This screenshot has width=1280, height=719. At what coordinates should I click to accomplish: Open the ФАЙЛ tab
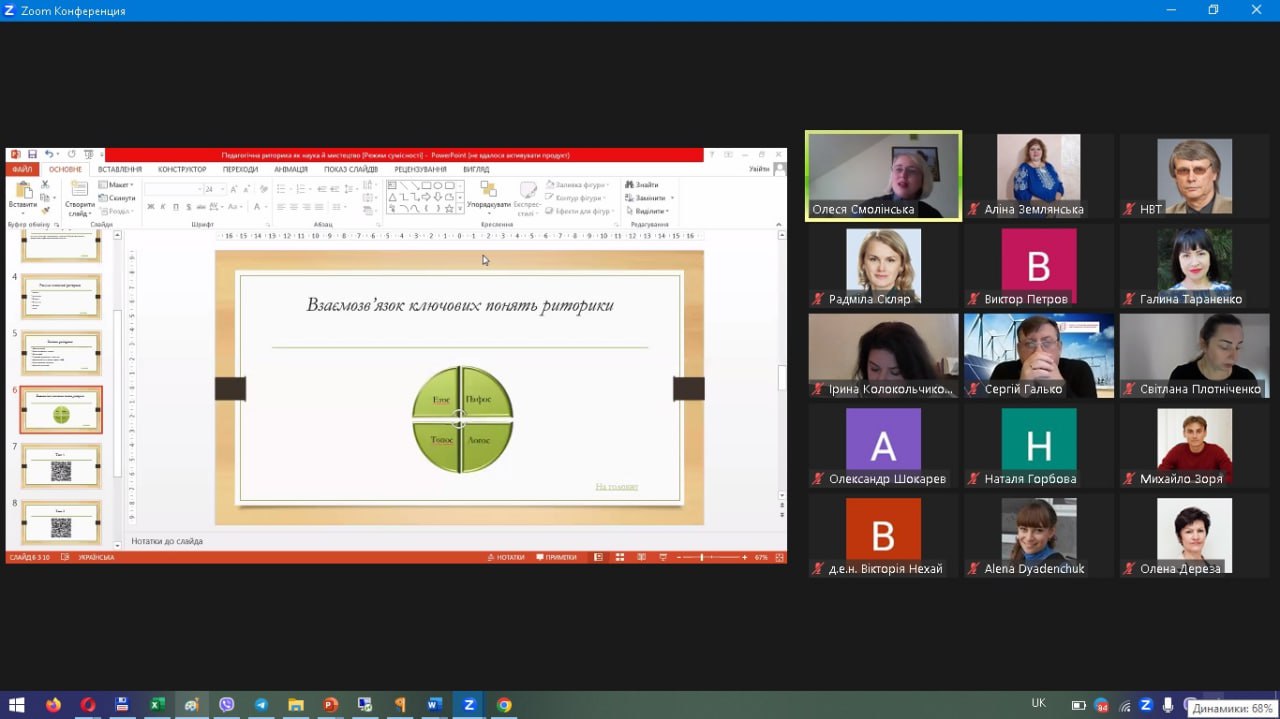(x=22, y=170)
